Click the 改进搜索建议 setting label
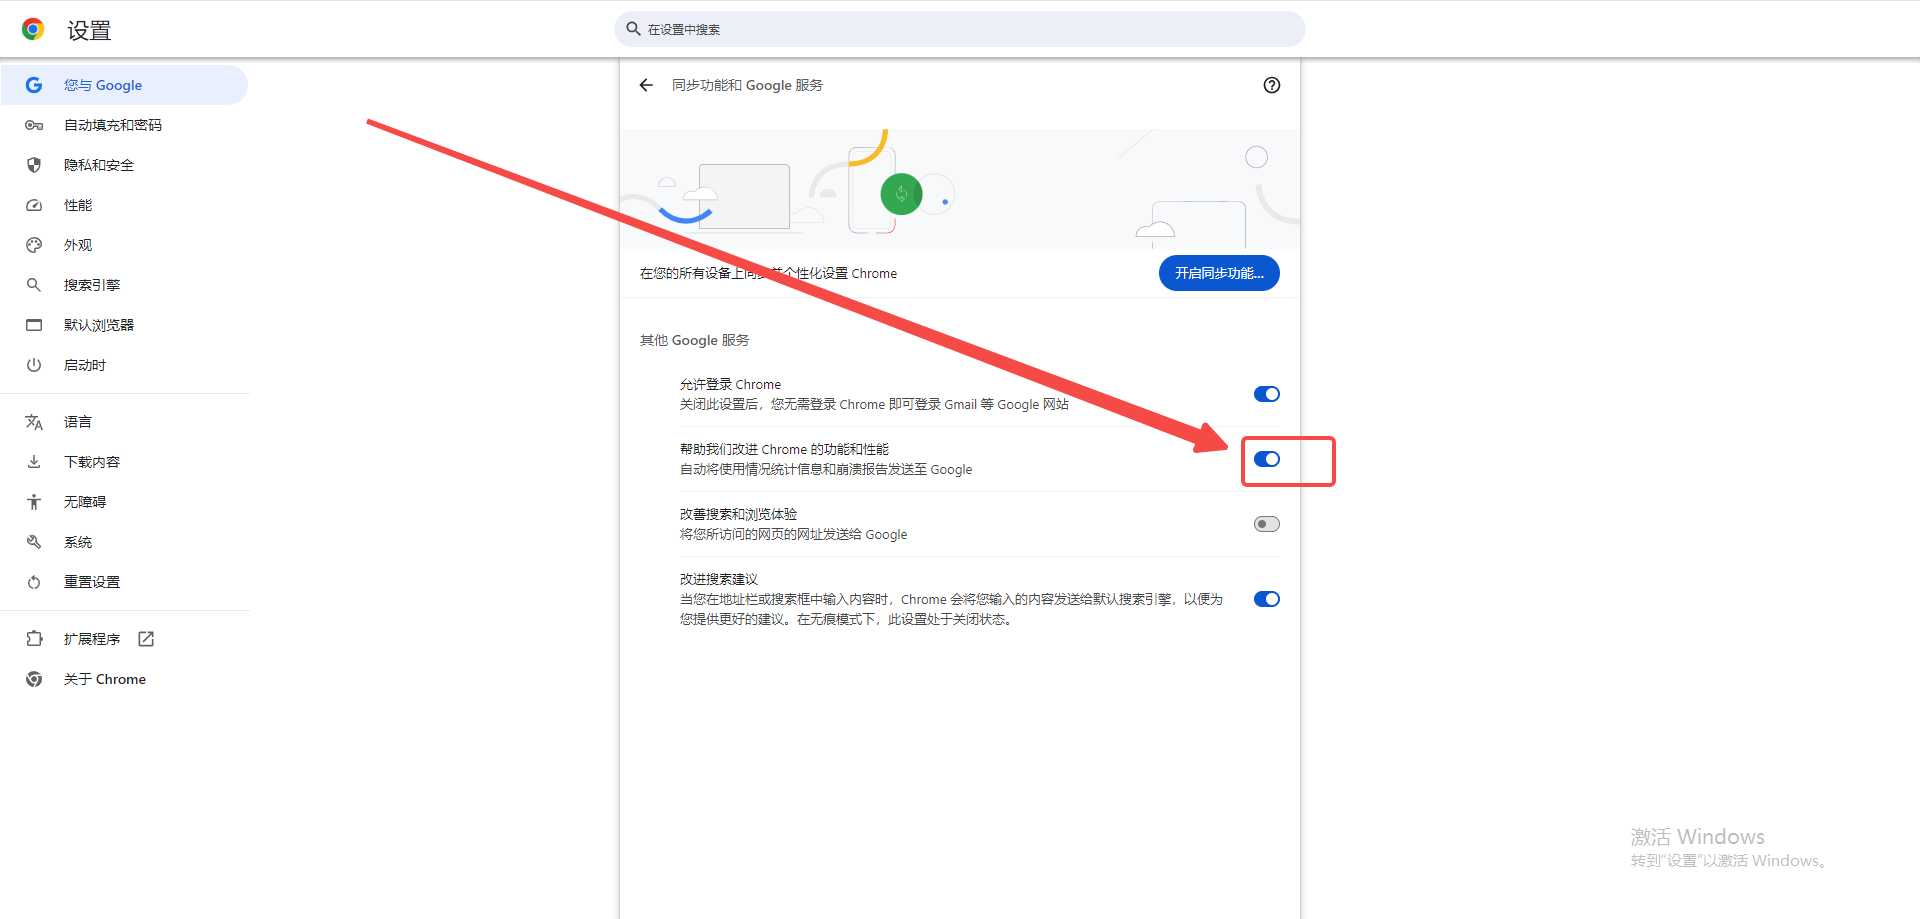The image size is (1920, 919). (x=719, y=579)
